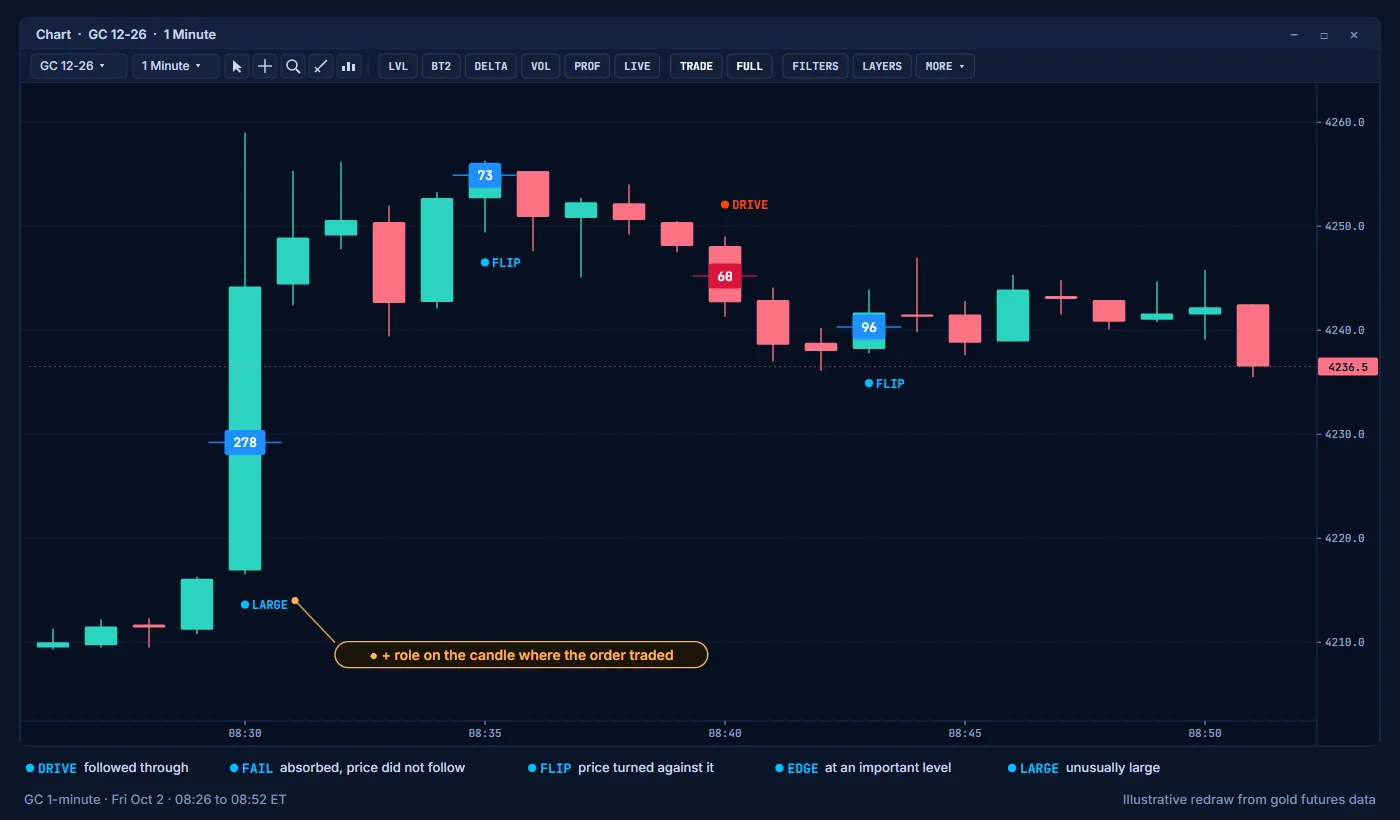Select the orange DRIVE label on chart
This screenshot has width=1400, height=820.
coord(744,205)
